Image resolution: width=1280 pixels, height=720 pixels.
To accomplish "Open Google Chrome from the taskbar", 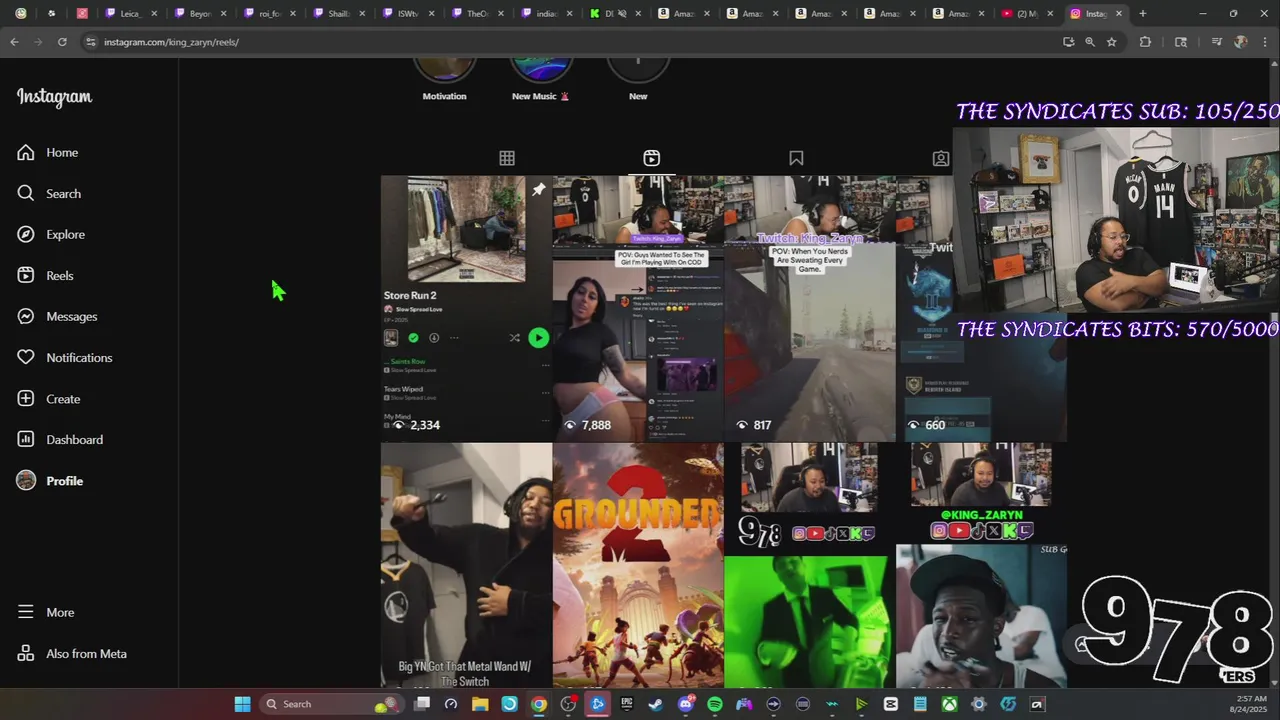I will [x=539, y=704].
